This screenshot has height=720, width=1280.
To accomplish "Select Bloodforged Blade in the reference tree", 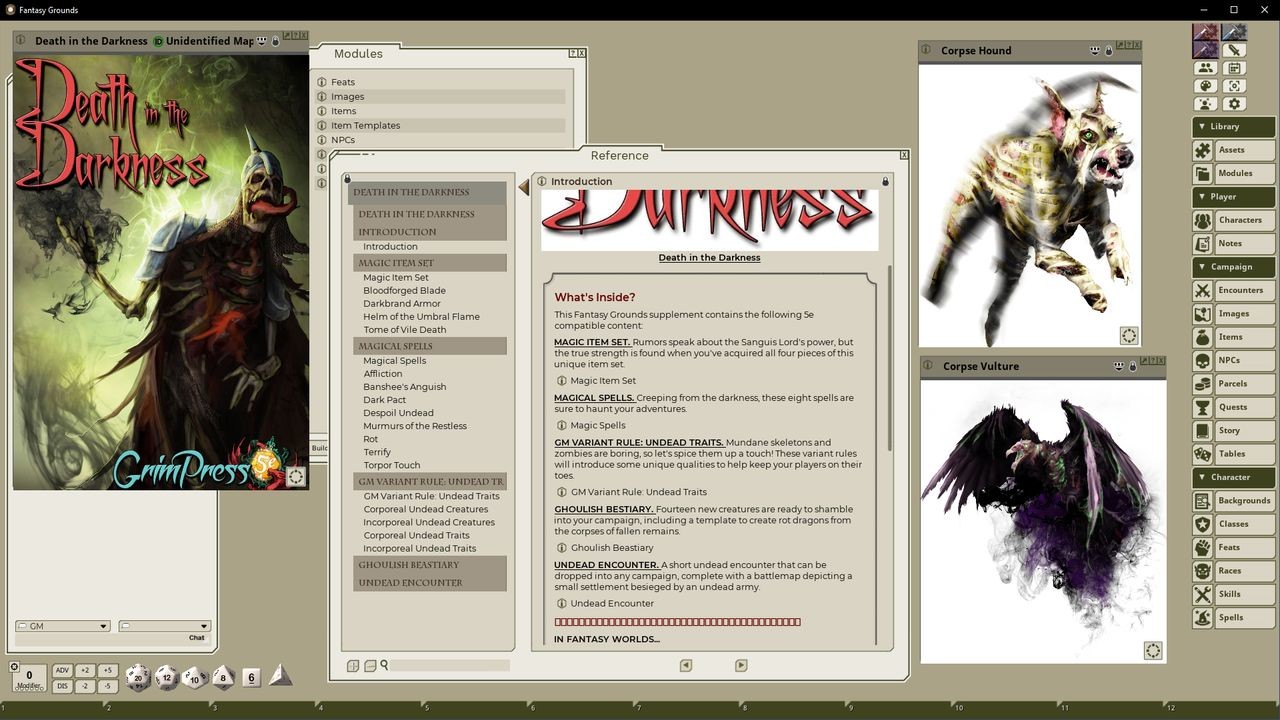I will pyautogui.click(x=403, y=290).
